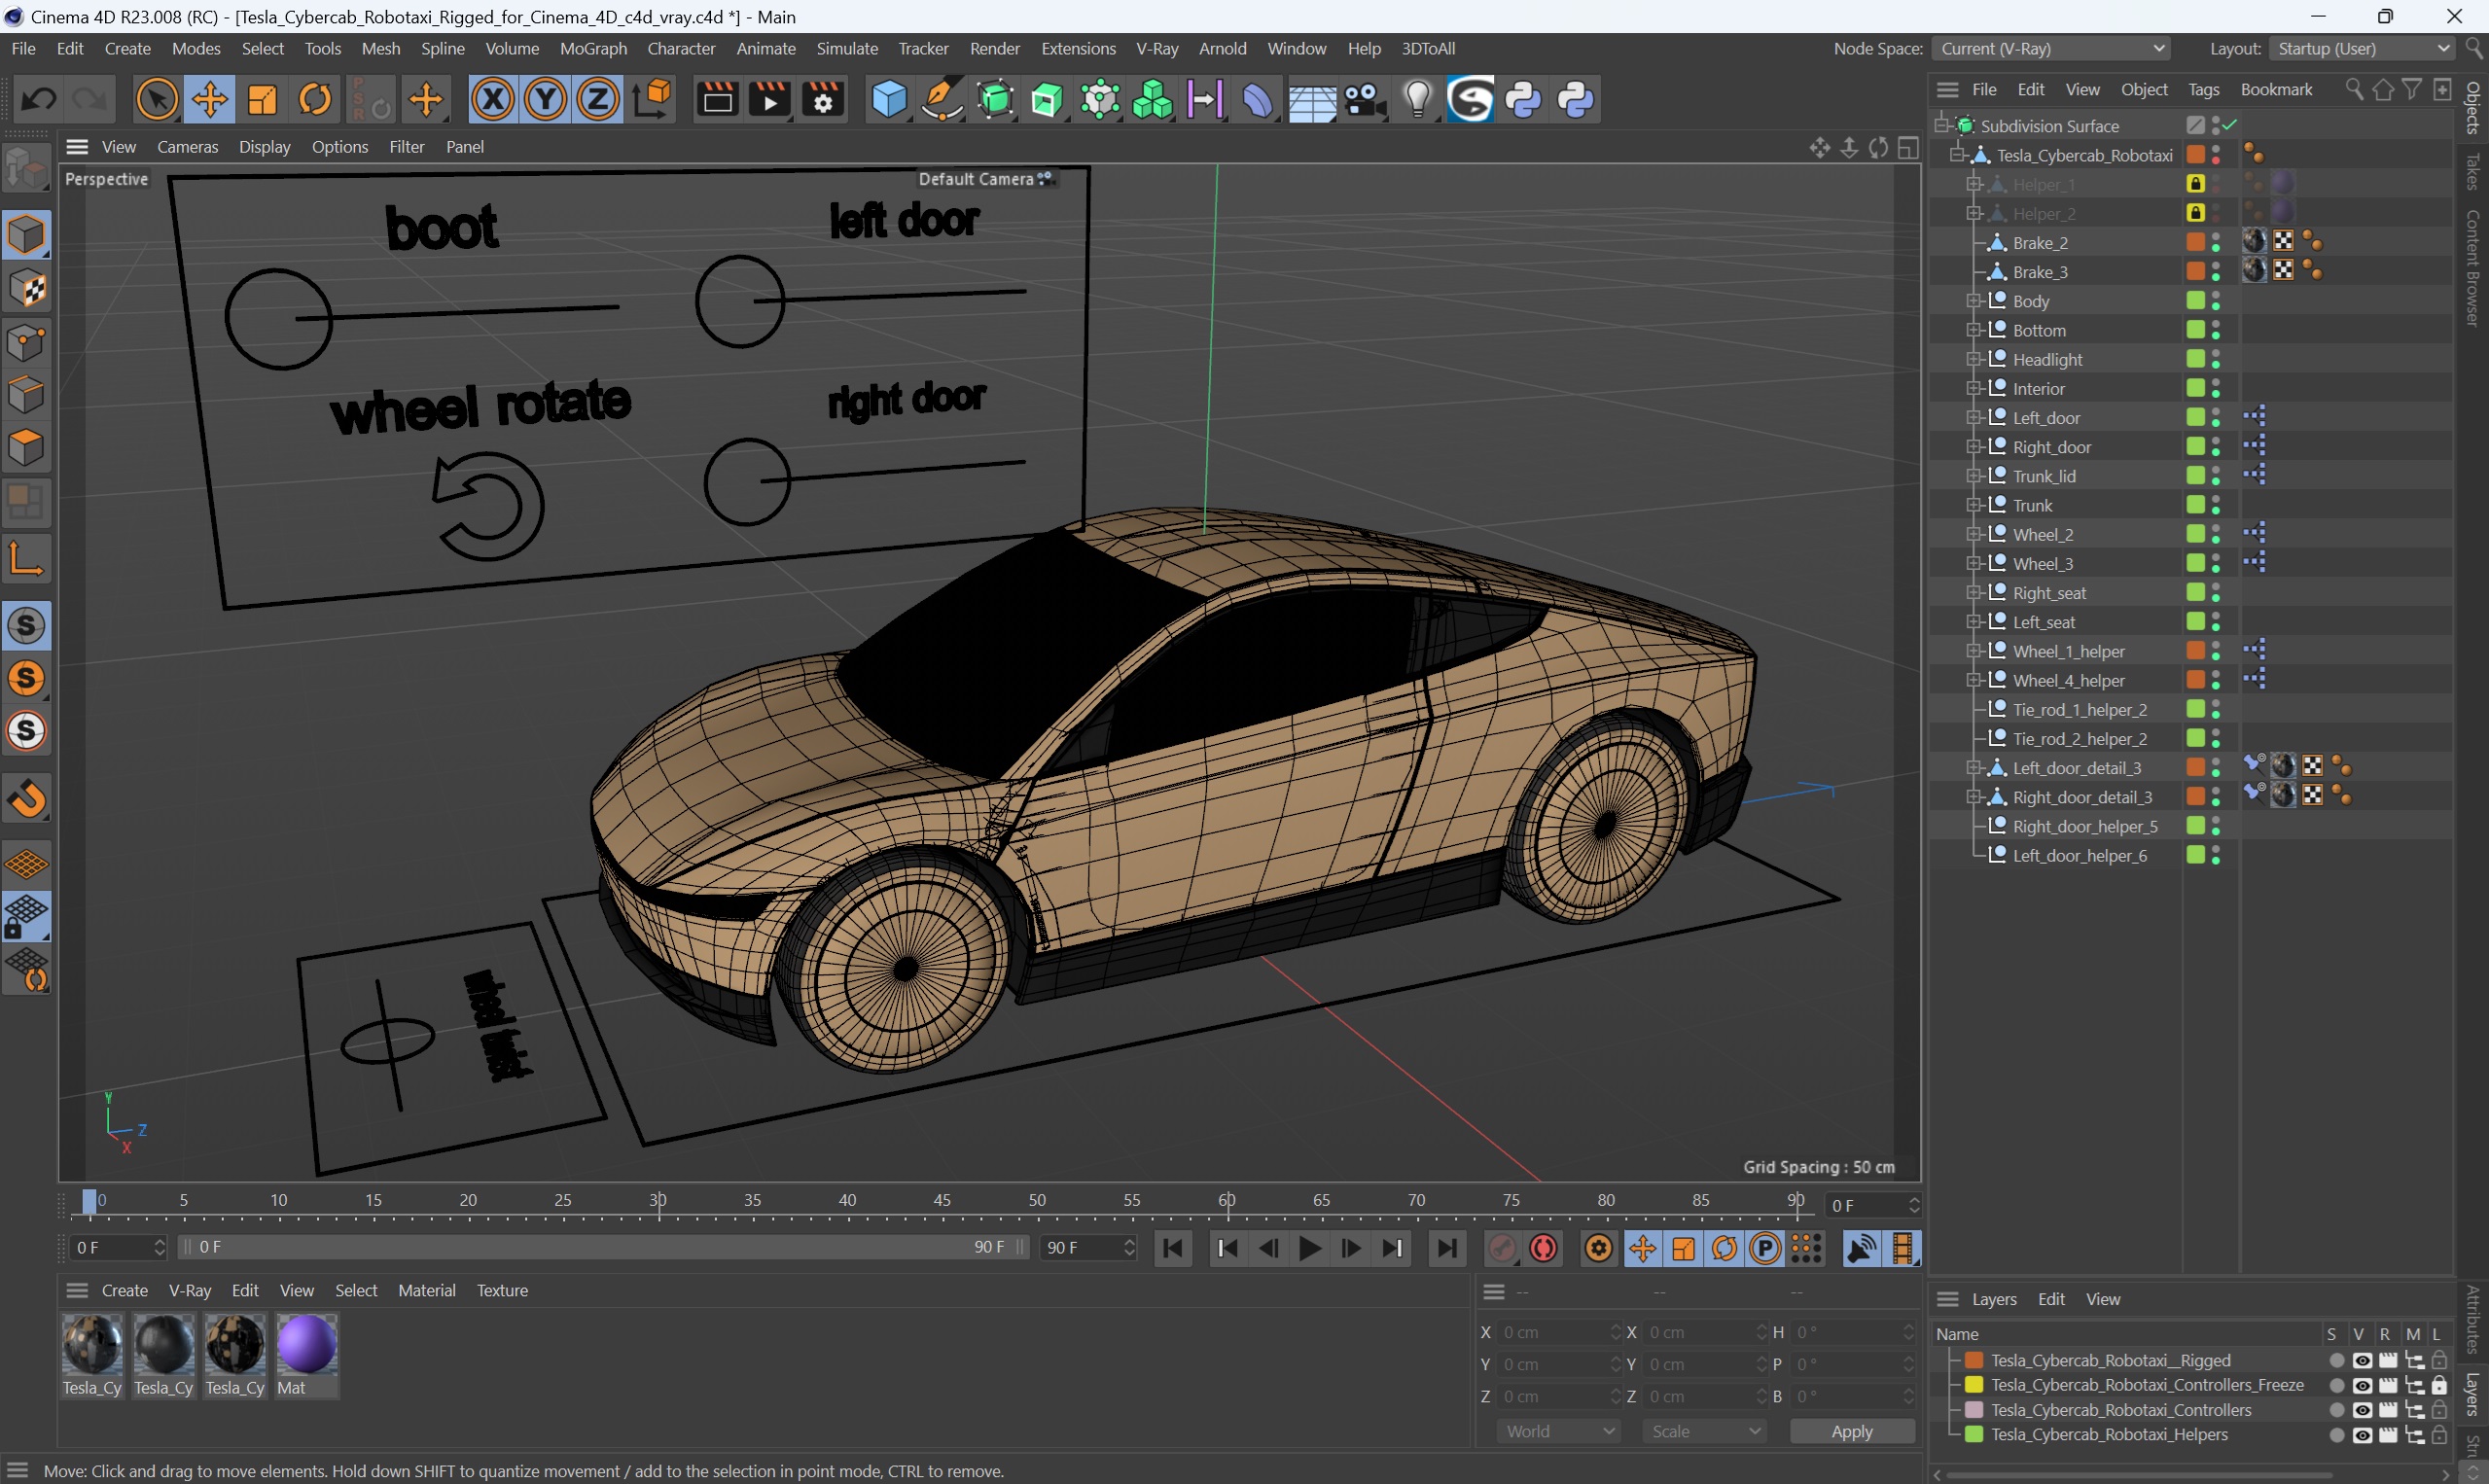Expand the Interior object hierarchy
Viewport: 2489px width, 1484px height.
click(1973, 389)
